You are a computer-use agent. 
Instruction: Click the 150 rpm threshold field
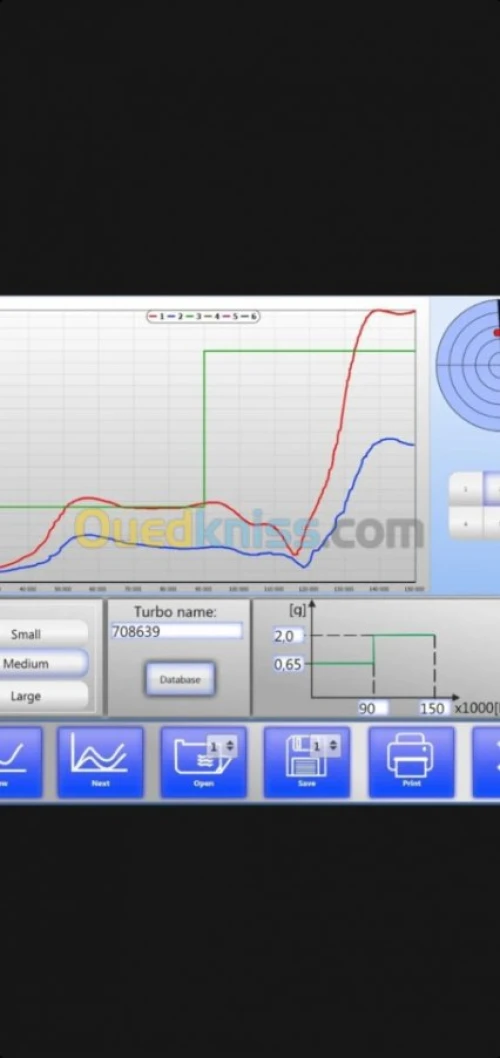click(433, 708)
